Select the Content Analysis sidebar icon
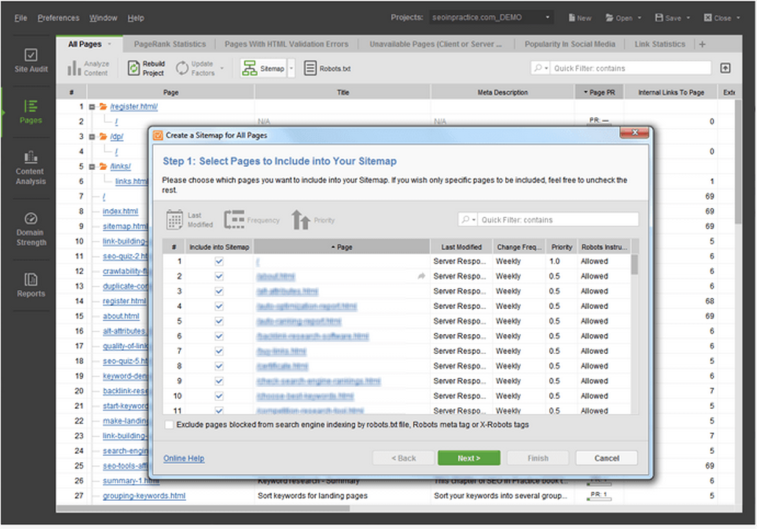Image resolution: width=760 pixels, height=529 pixels. (30, 167)
